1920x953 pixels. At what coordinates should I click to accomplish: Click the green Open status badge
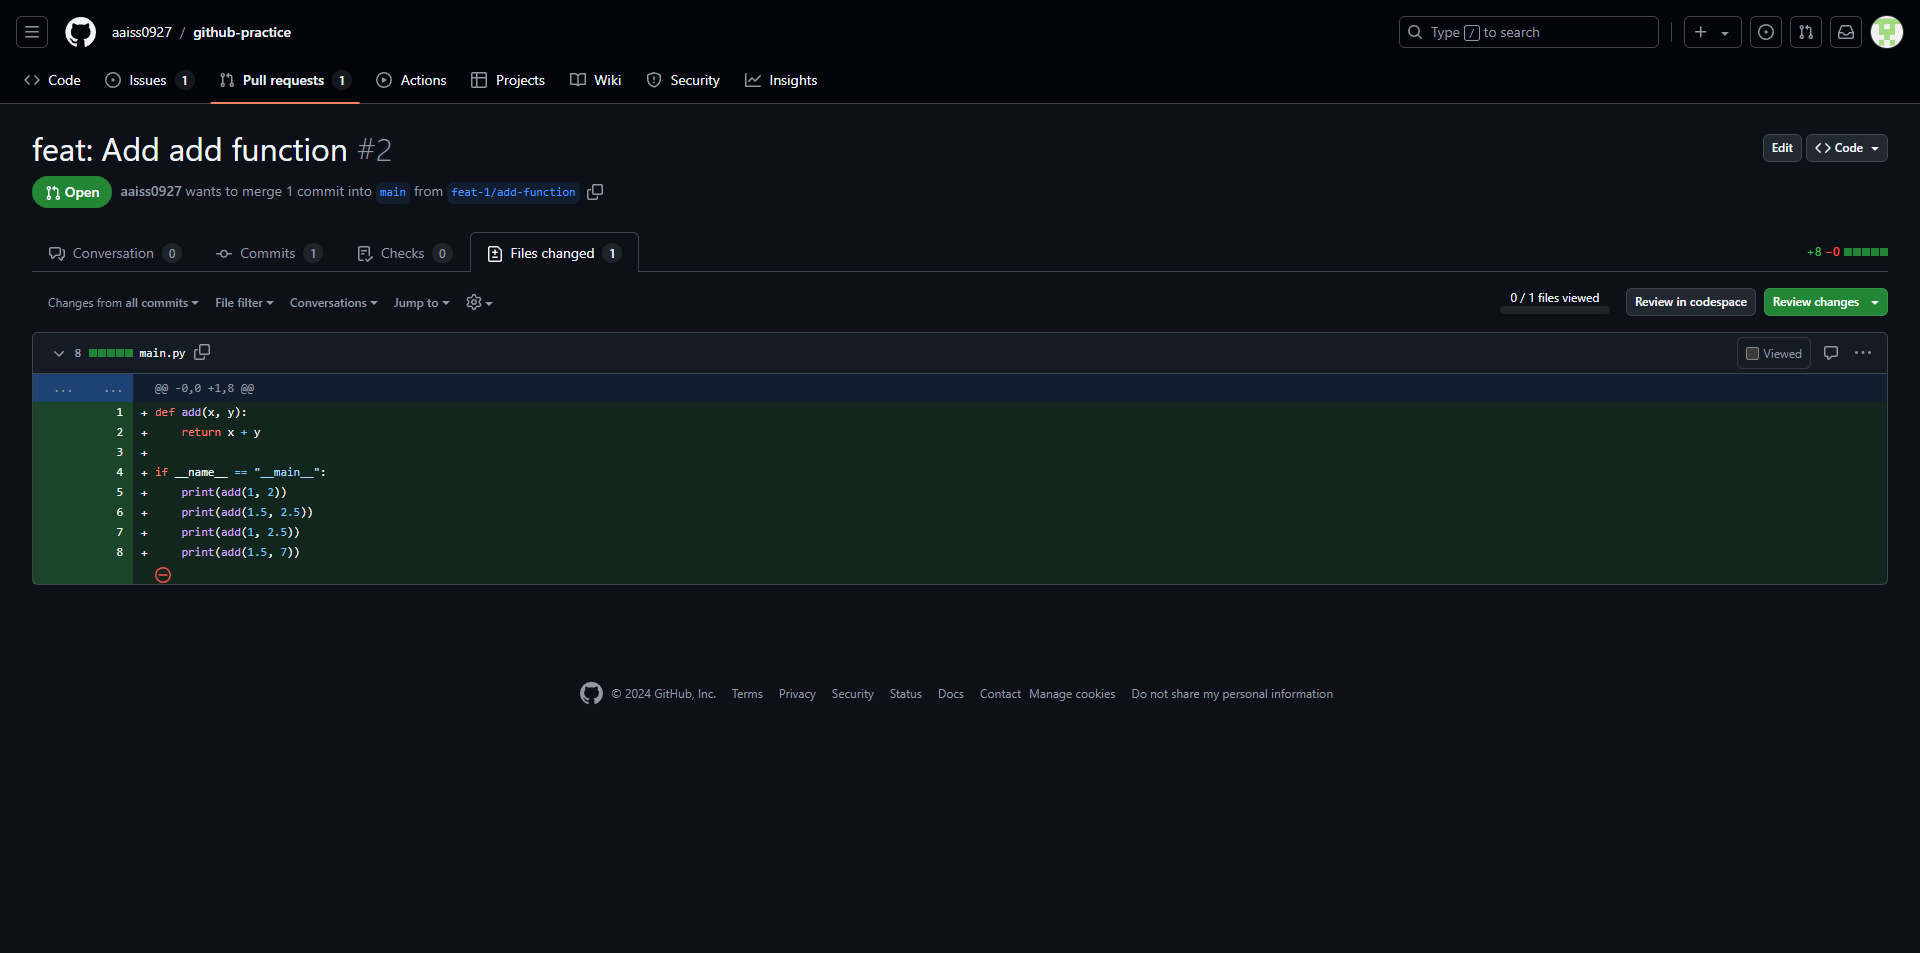72,192
